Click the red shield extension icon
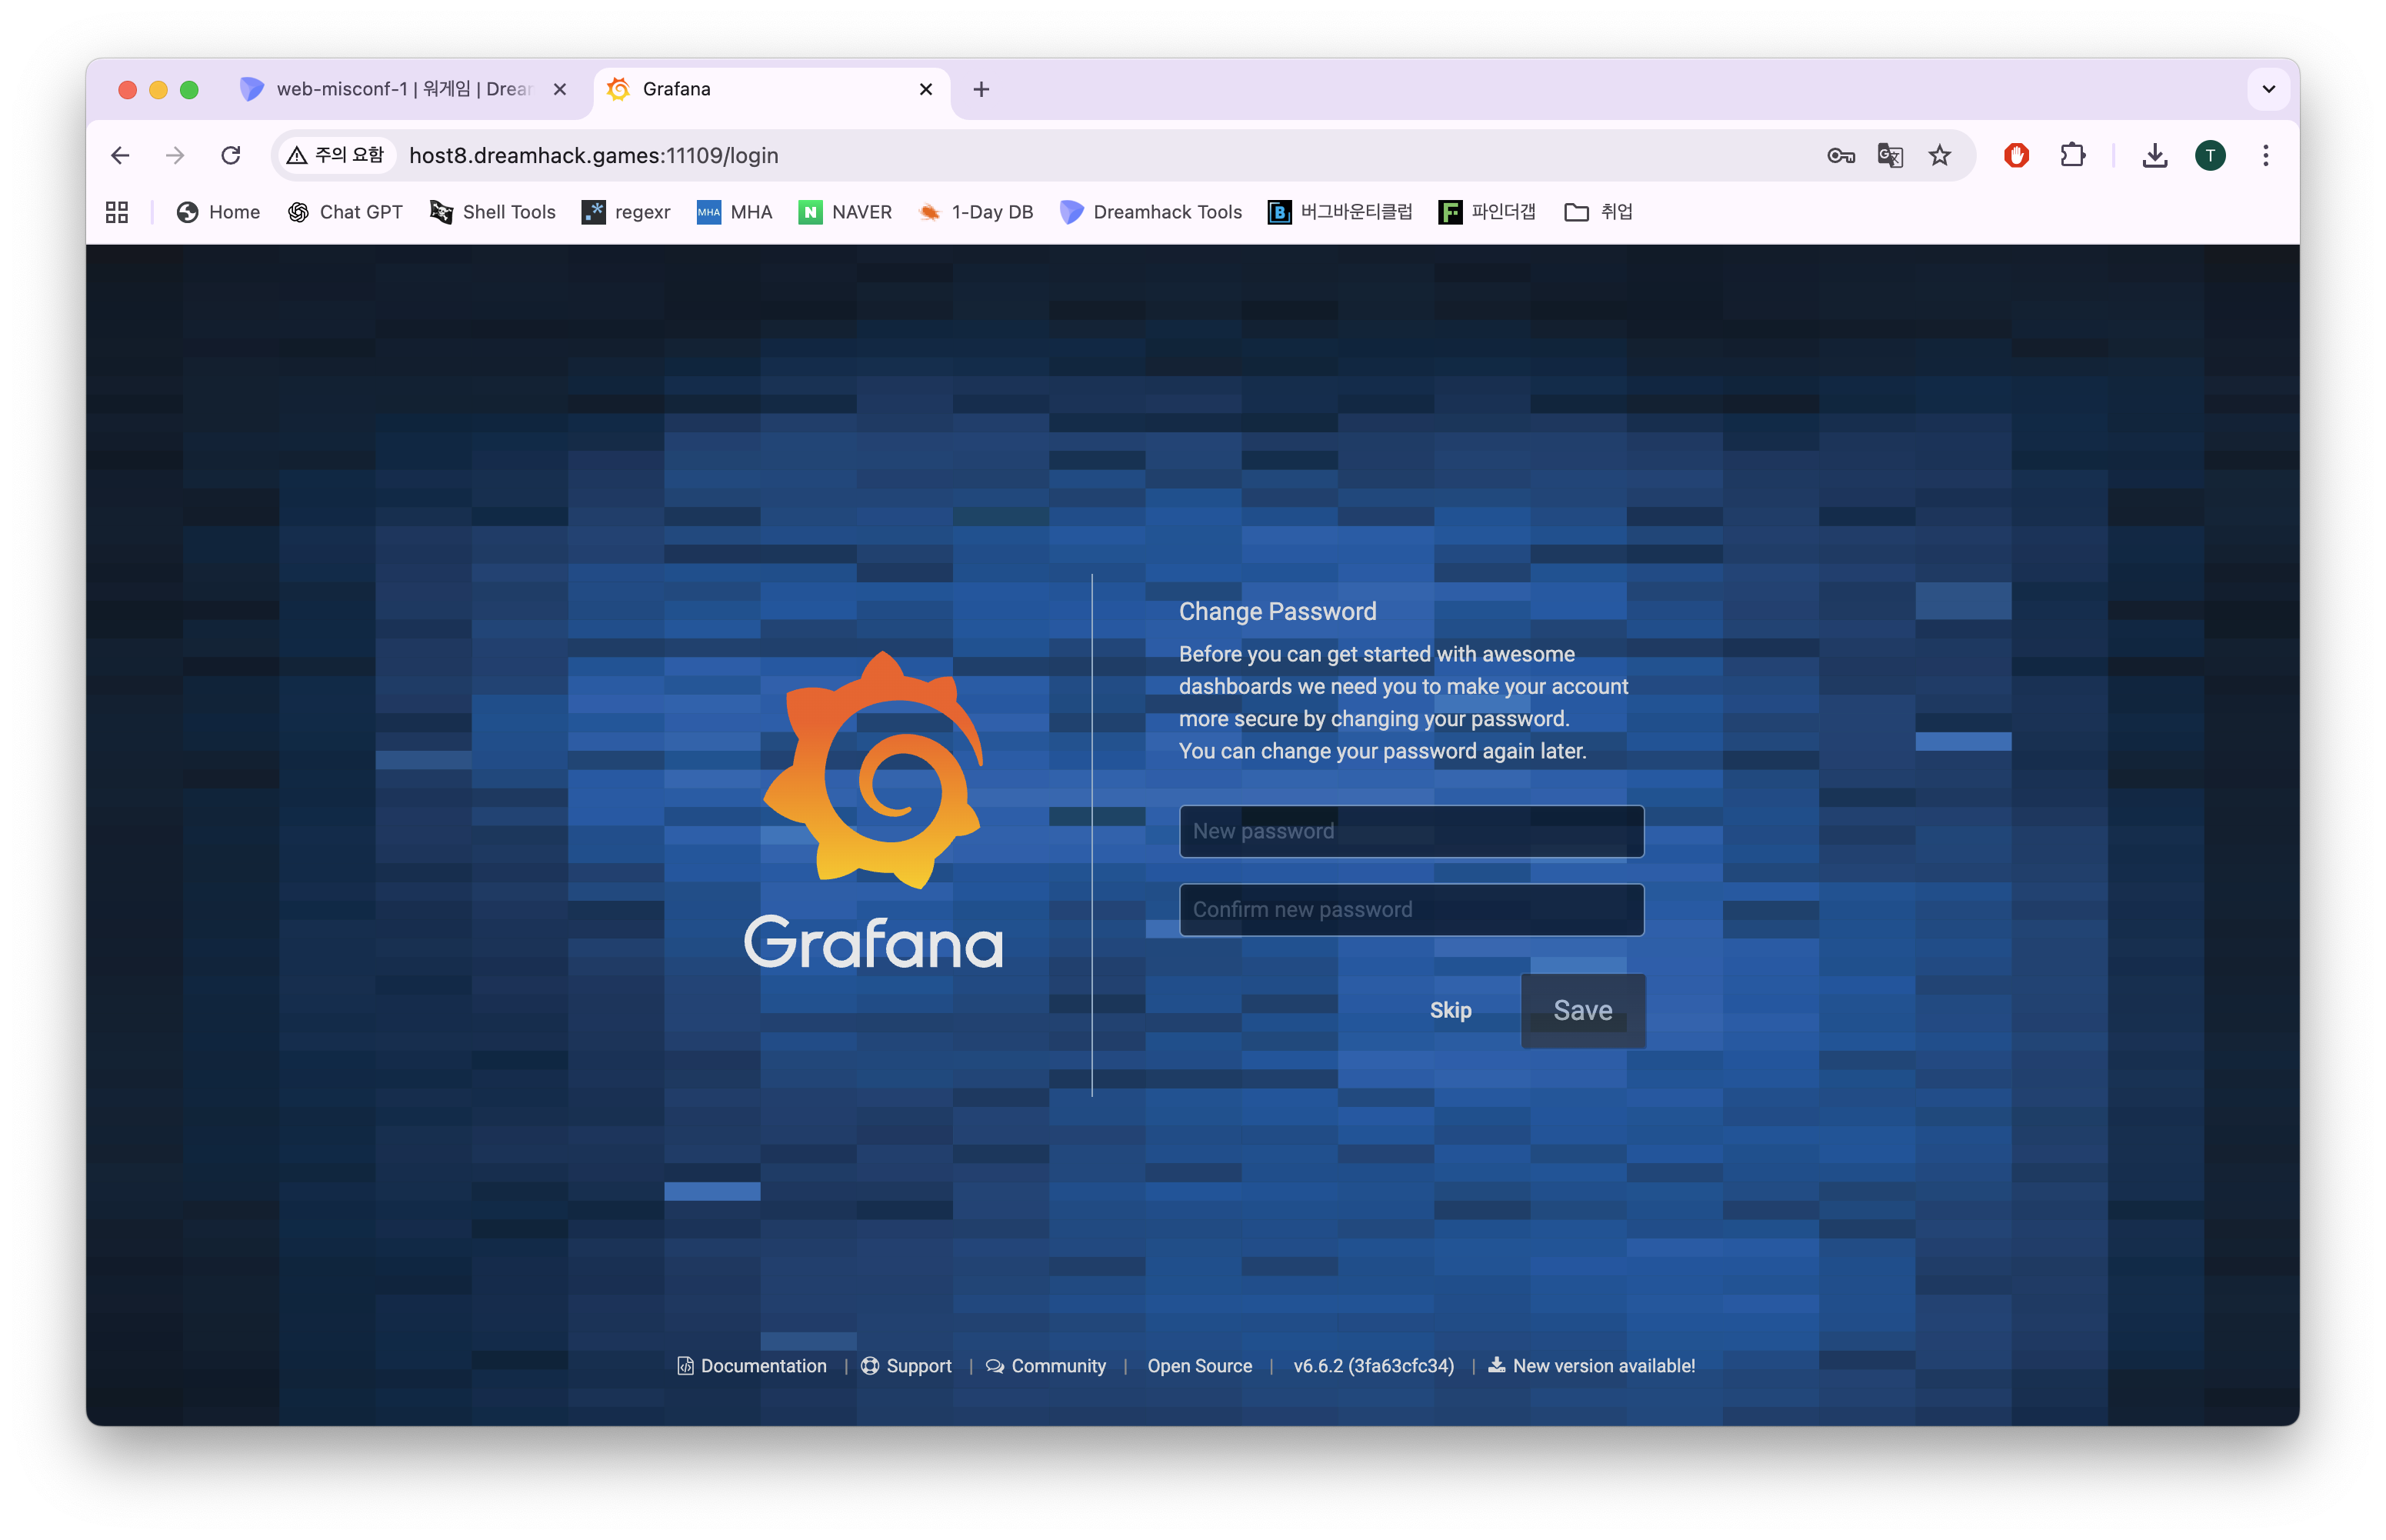 point(2016,155)
